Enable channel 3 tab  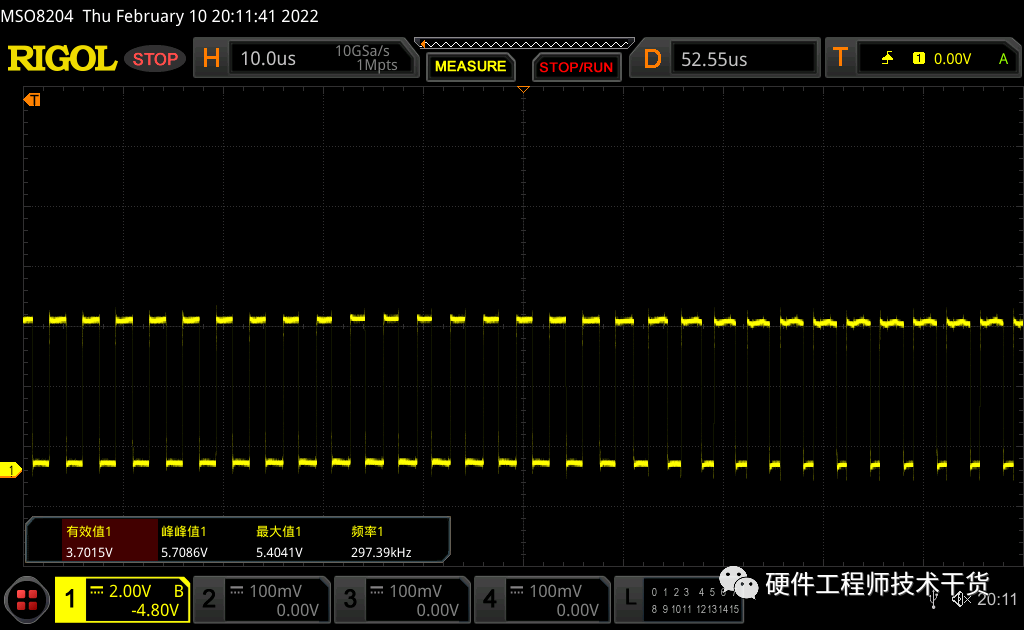tap(402, 600)
